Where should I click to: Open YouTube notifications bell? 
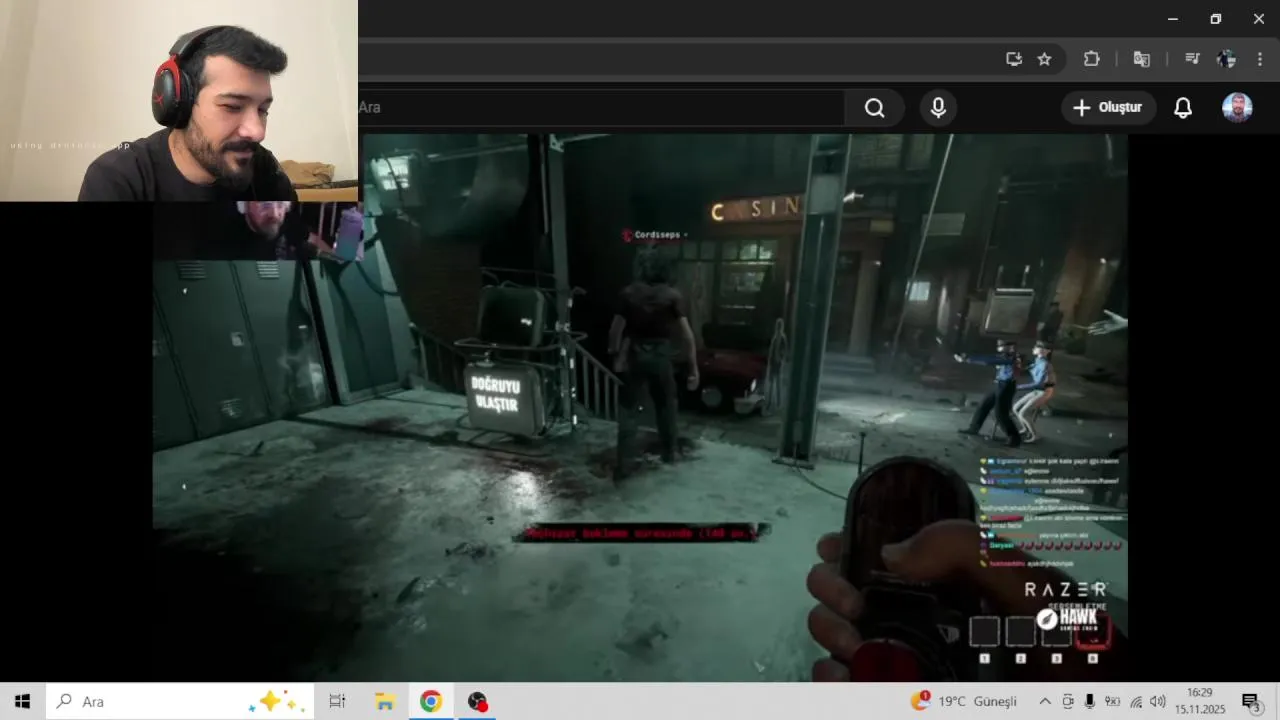point(1183,108)
